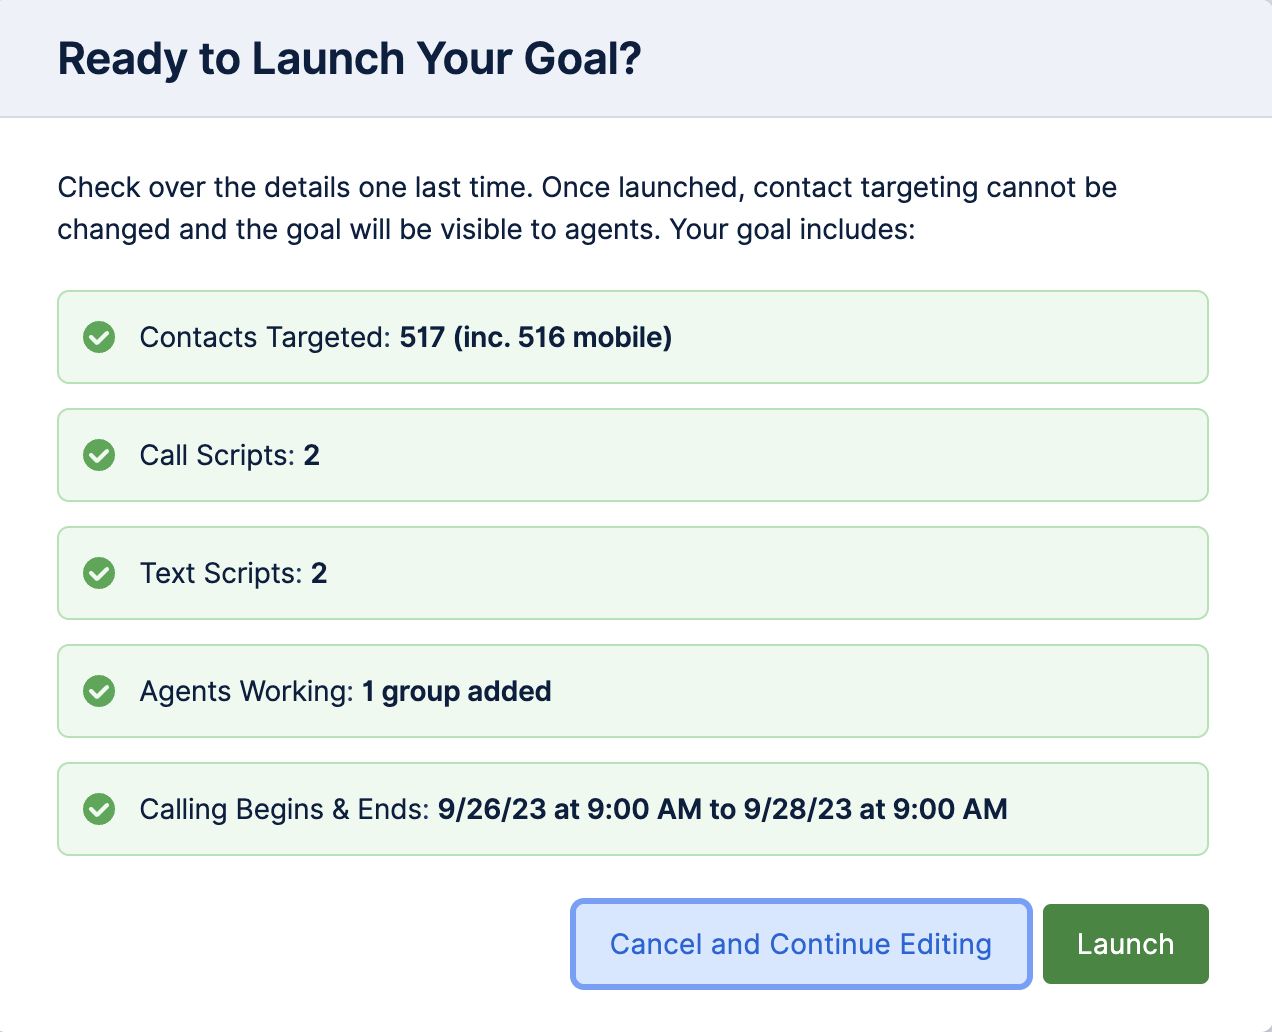1272x1032 pixels.
Task: Click the Agents Working summary row
Action: click(x=633, y=691)
